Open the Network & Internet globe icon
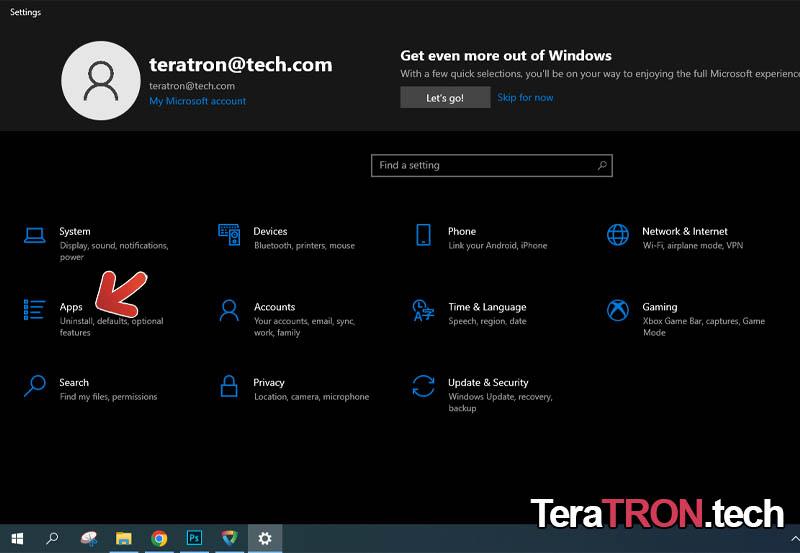This screenshot has width=800, height=553. point(618,235)
